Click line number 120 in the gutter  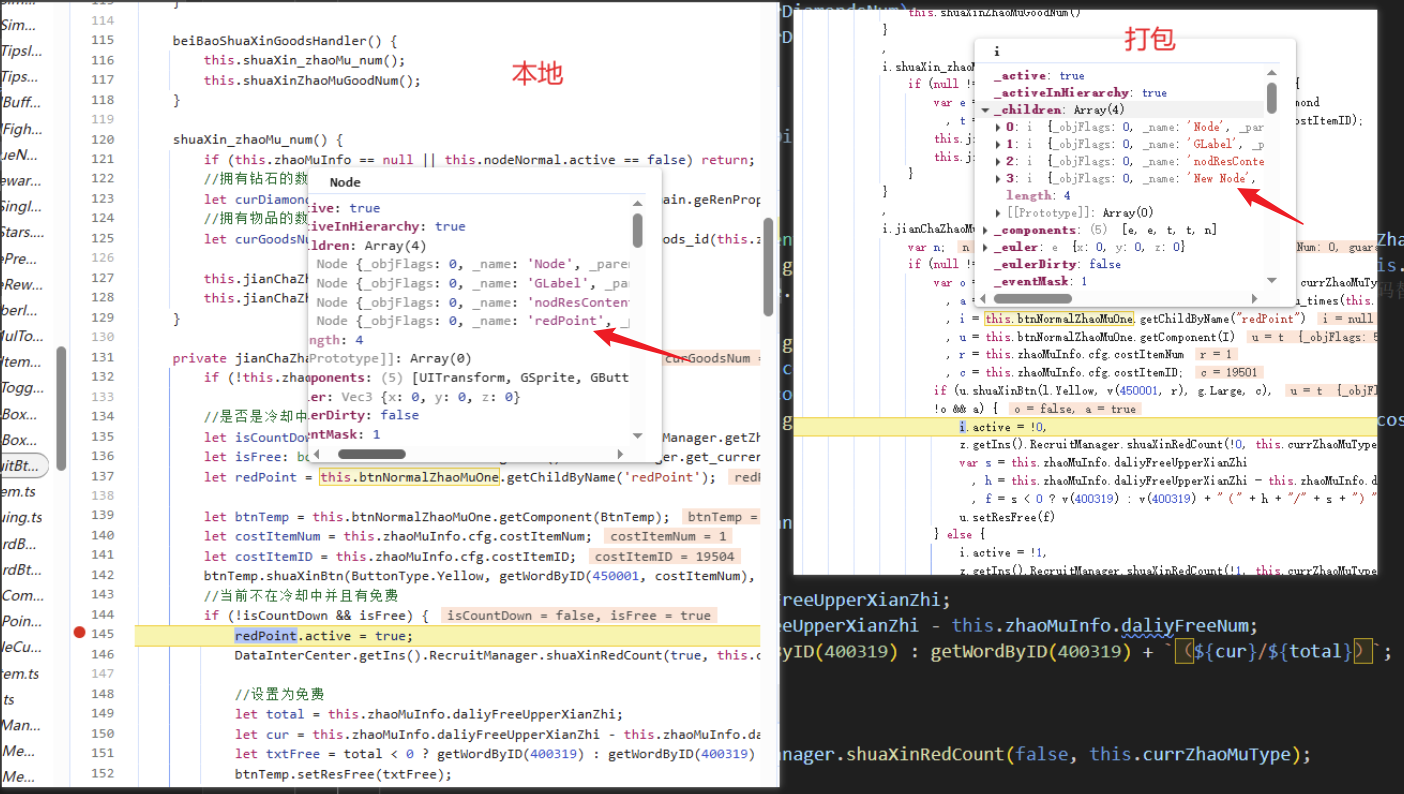tap(102, 140)
